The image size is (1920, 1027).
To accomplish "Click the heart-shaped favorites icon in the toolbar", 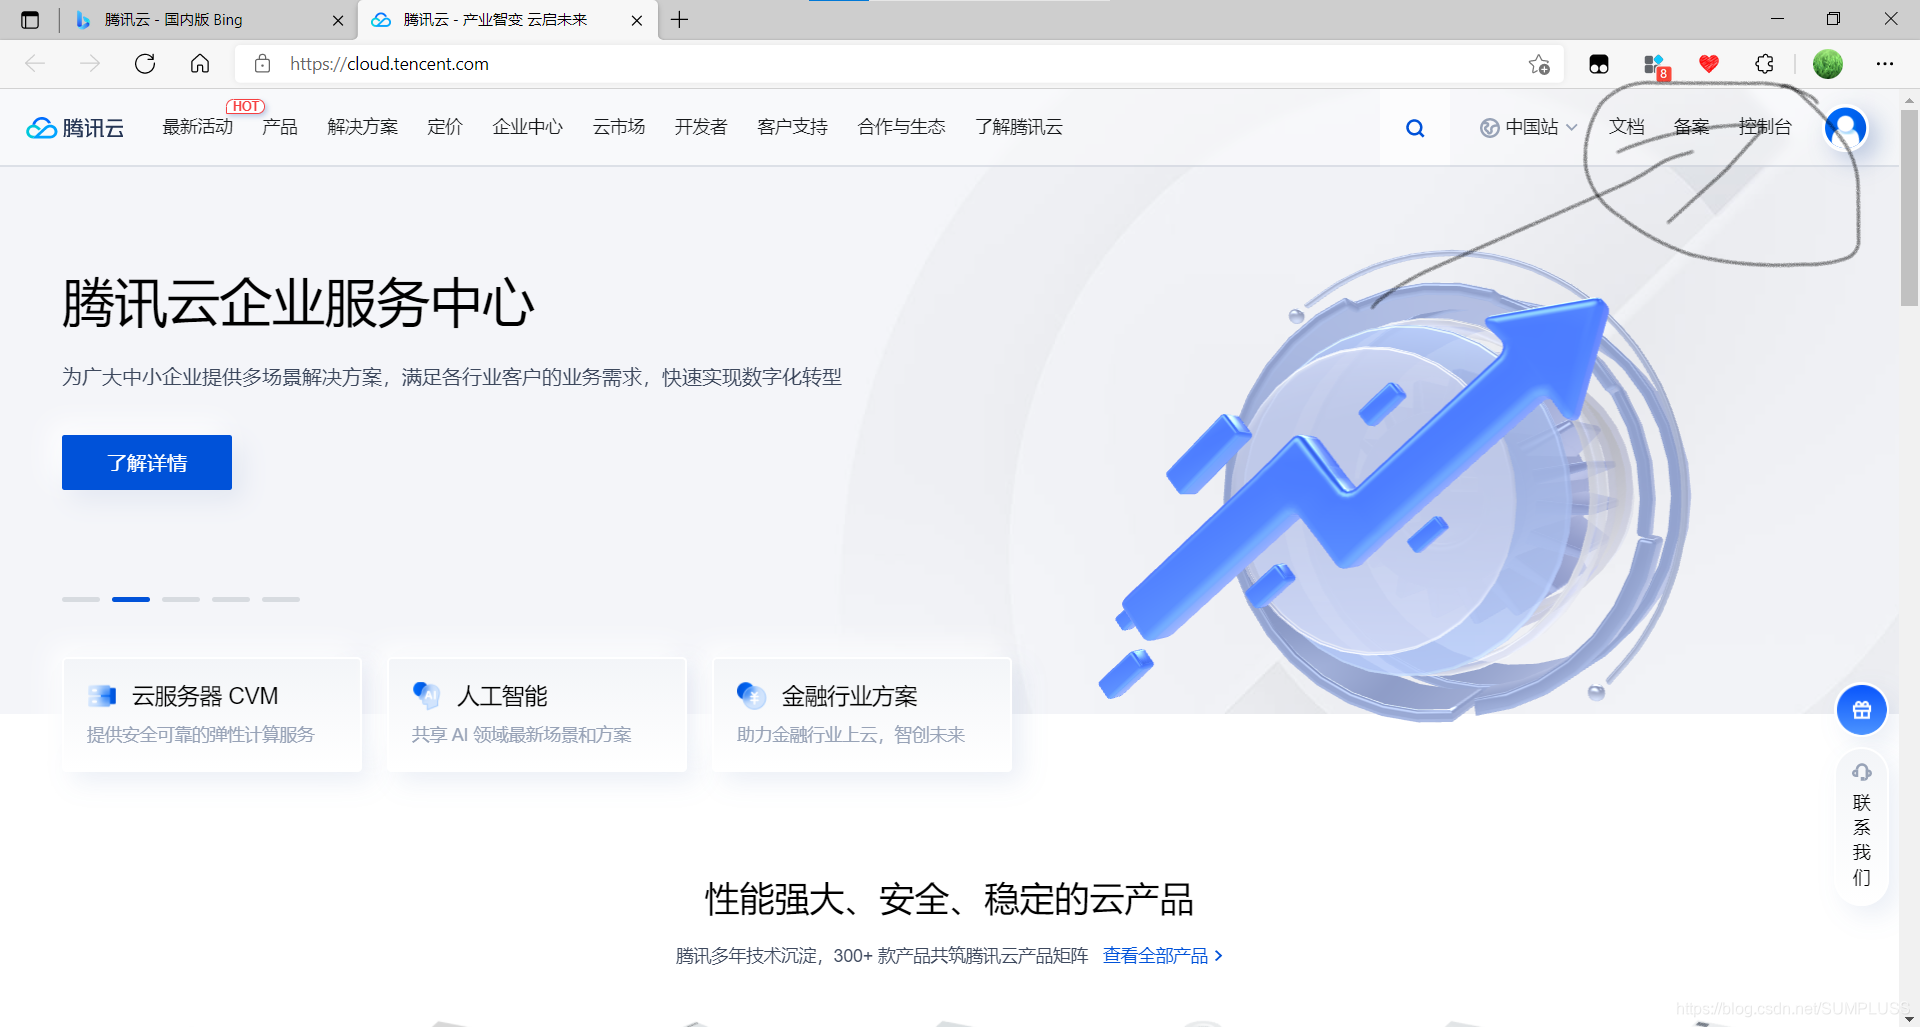I will tap(1709, 63).
